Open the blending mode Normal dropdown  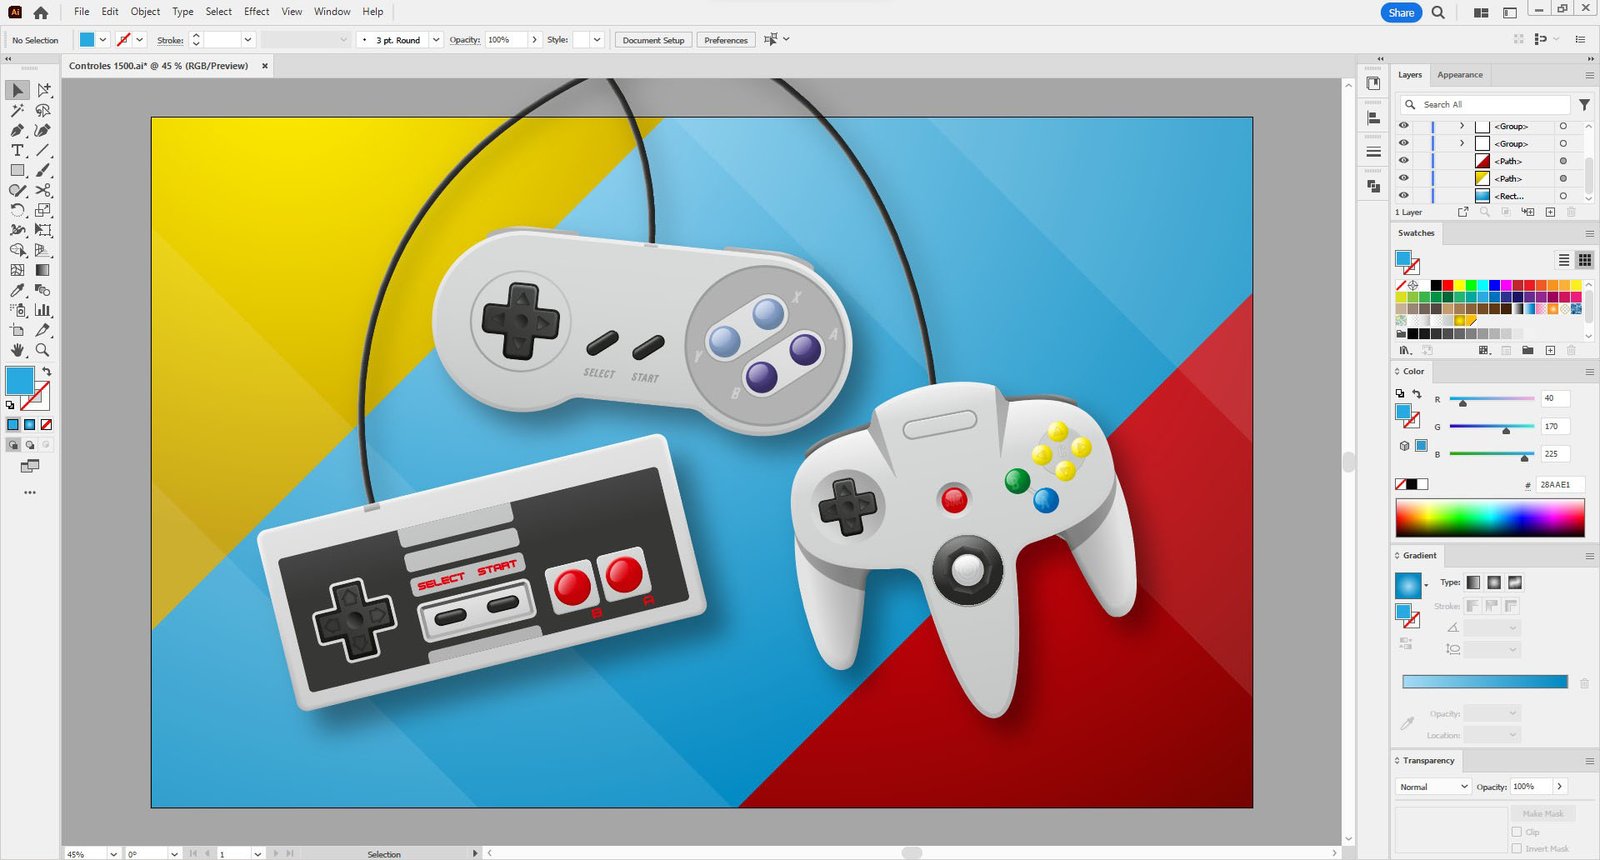point(1433,787)
